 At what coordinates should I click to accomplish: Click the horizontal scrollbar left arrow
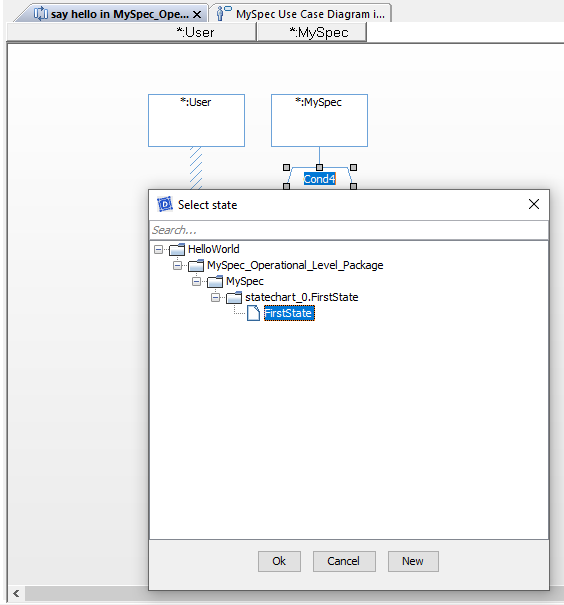pyautogui.click(x=16, y=593)
